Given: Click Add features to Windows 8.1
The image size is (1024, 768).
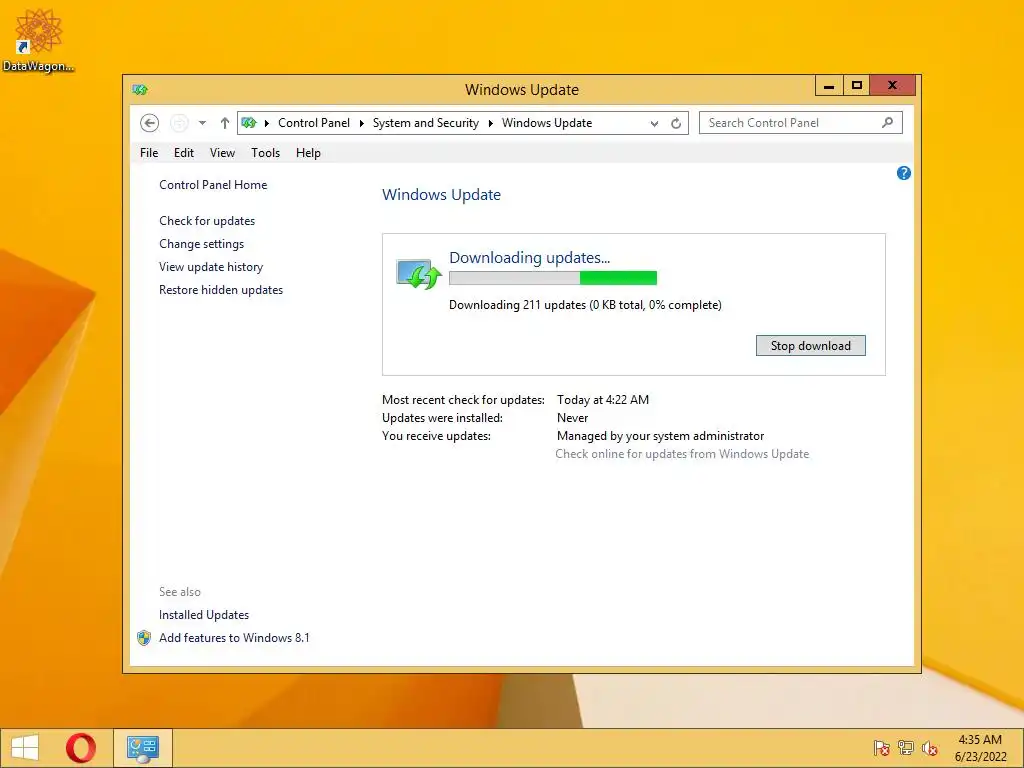Looking at the screenshot, I should coord(234,637).
